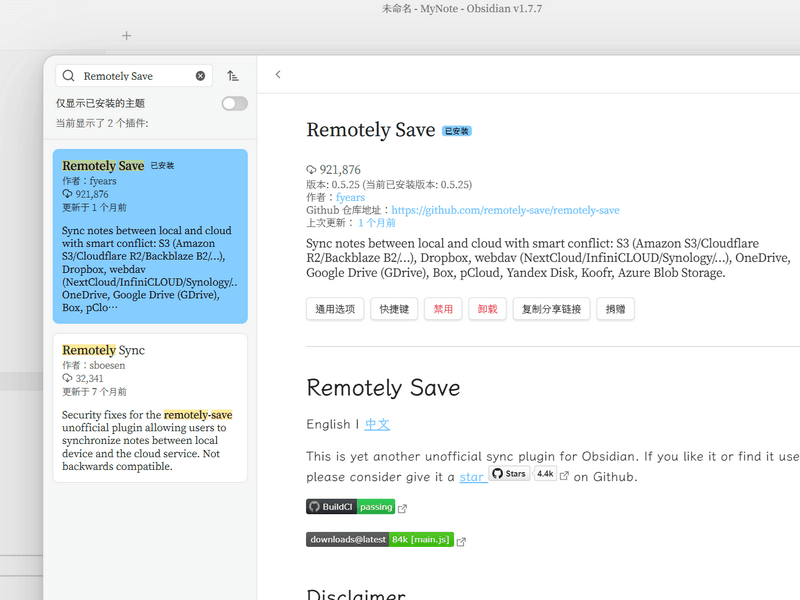Viewport: 800px width, 600px height.
Task: Switch the readme to 中文
Action: (x=377, y=424)
